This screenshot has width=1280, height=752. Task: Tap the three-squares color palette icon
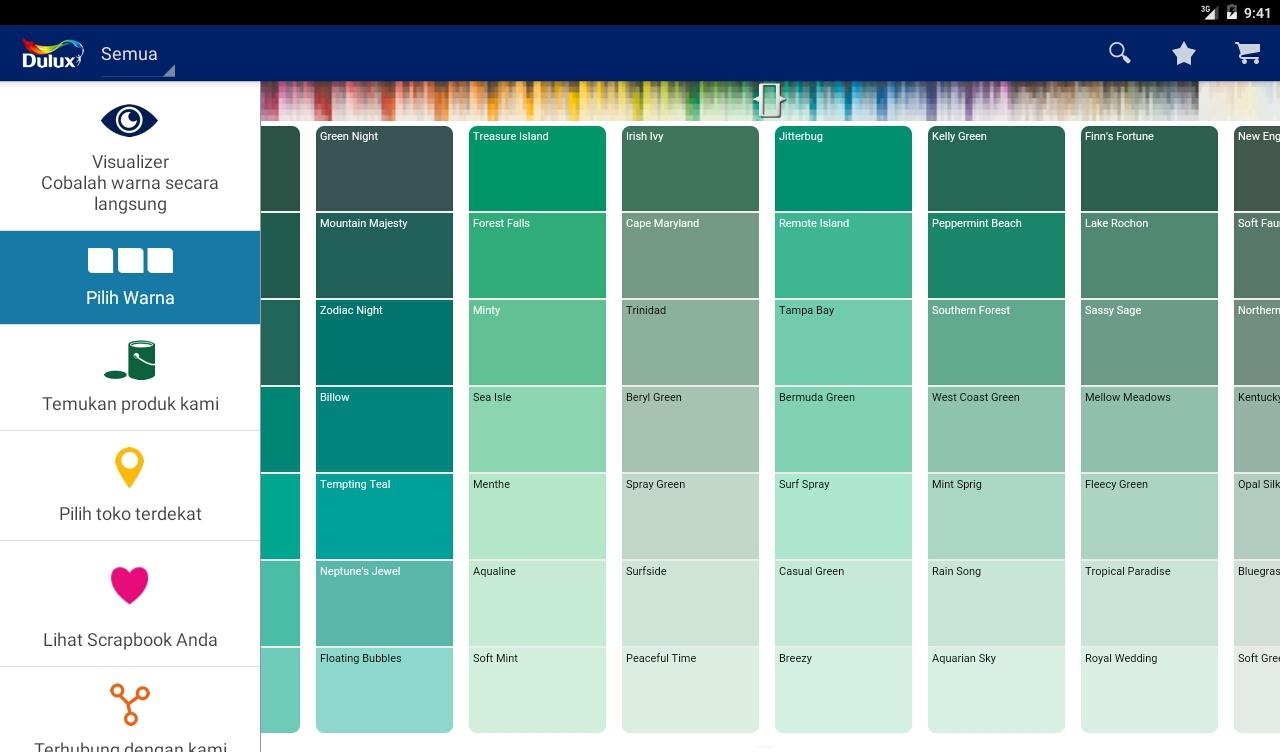pos(130,261)
